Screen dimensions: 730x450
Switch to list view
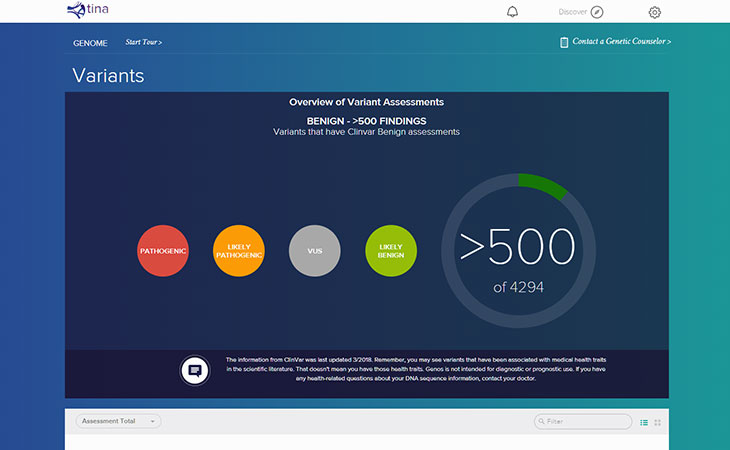click(x=643, y=422)
